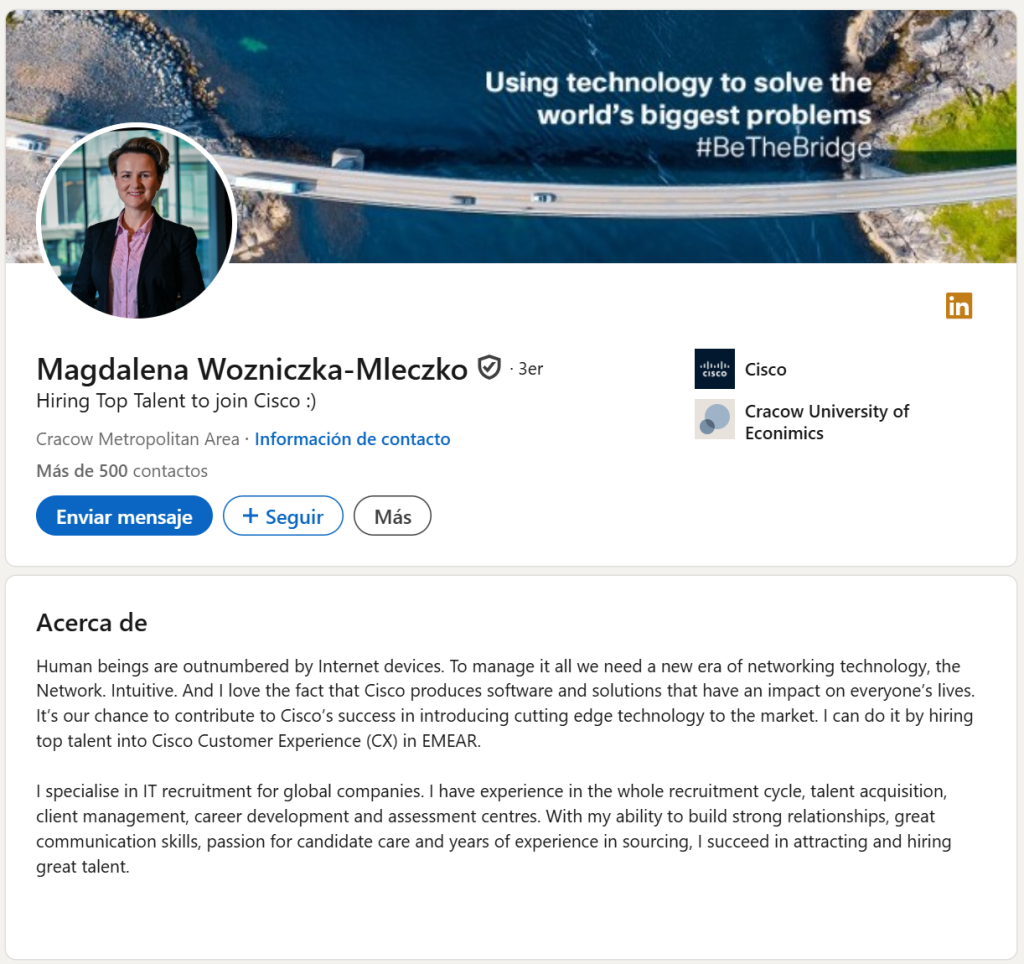Click the Cisco company name link
The width and height of the screenshot is (1024, 964).
click(x=765, y=370)
